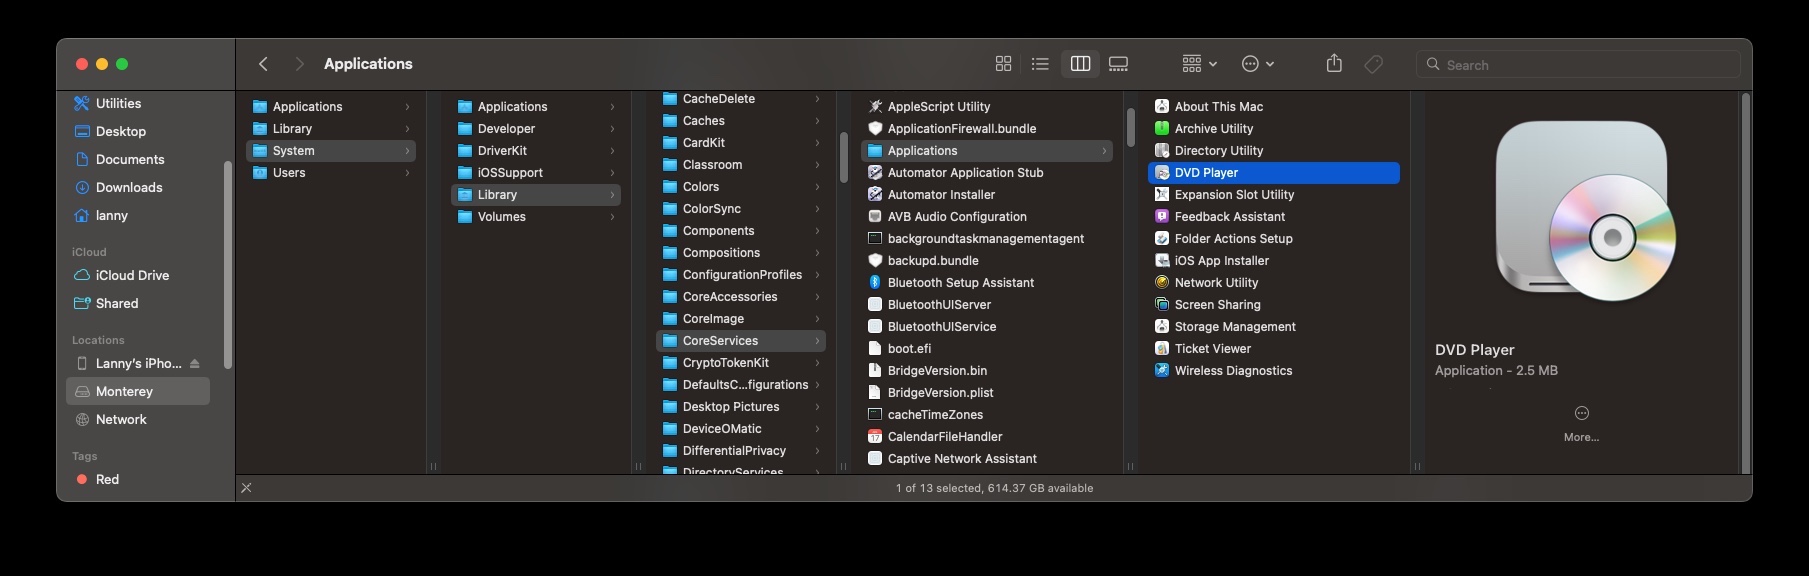Filter by the Red tag
1809x576 pixels.
click(x=138, y=479)
